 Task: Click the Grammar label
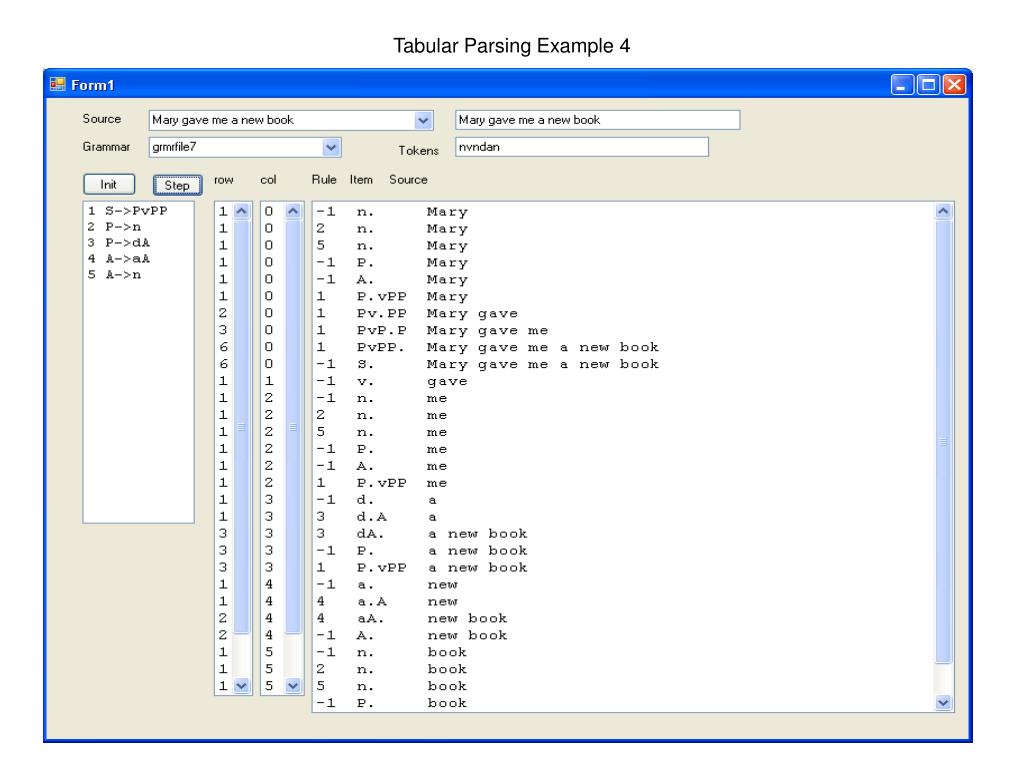pos(106,147)
